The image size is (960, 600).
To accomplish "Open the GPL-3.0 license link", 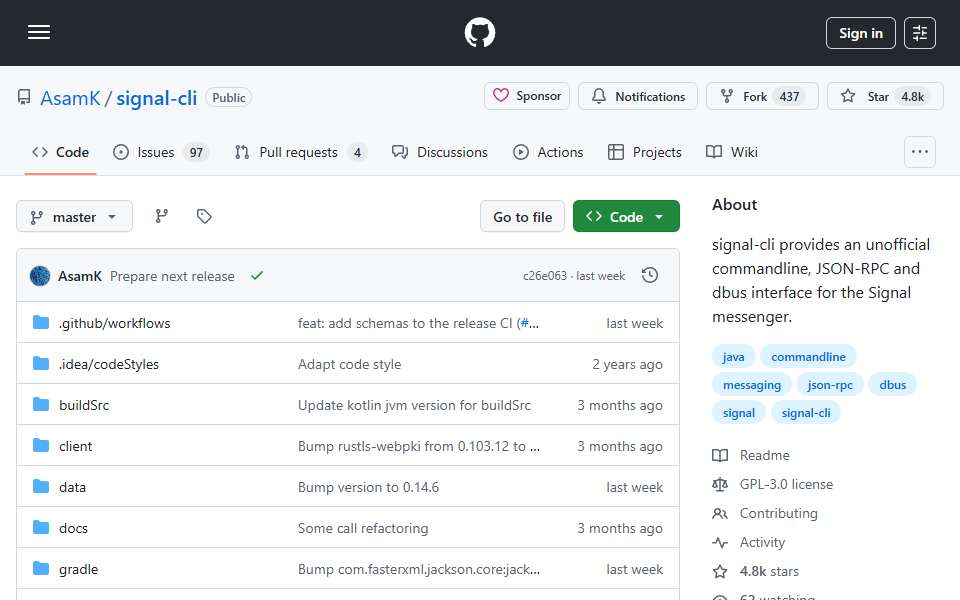I will click(786, 484).
